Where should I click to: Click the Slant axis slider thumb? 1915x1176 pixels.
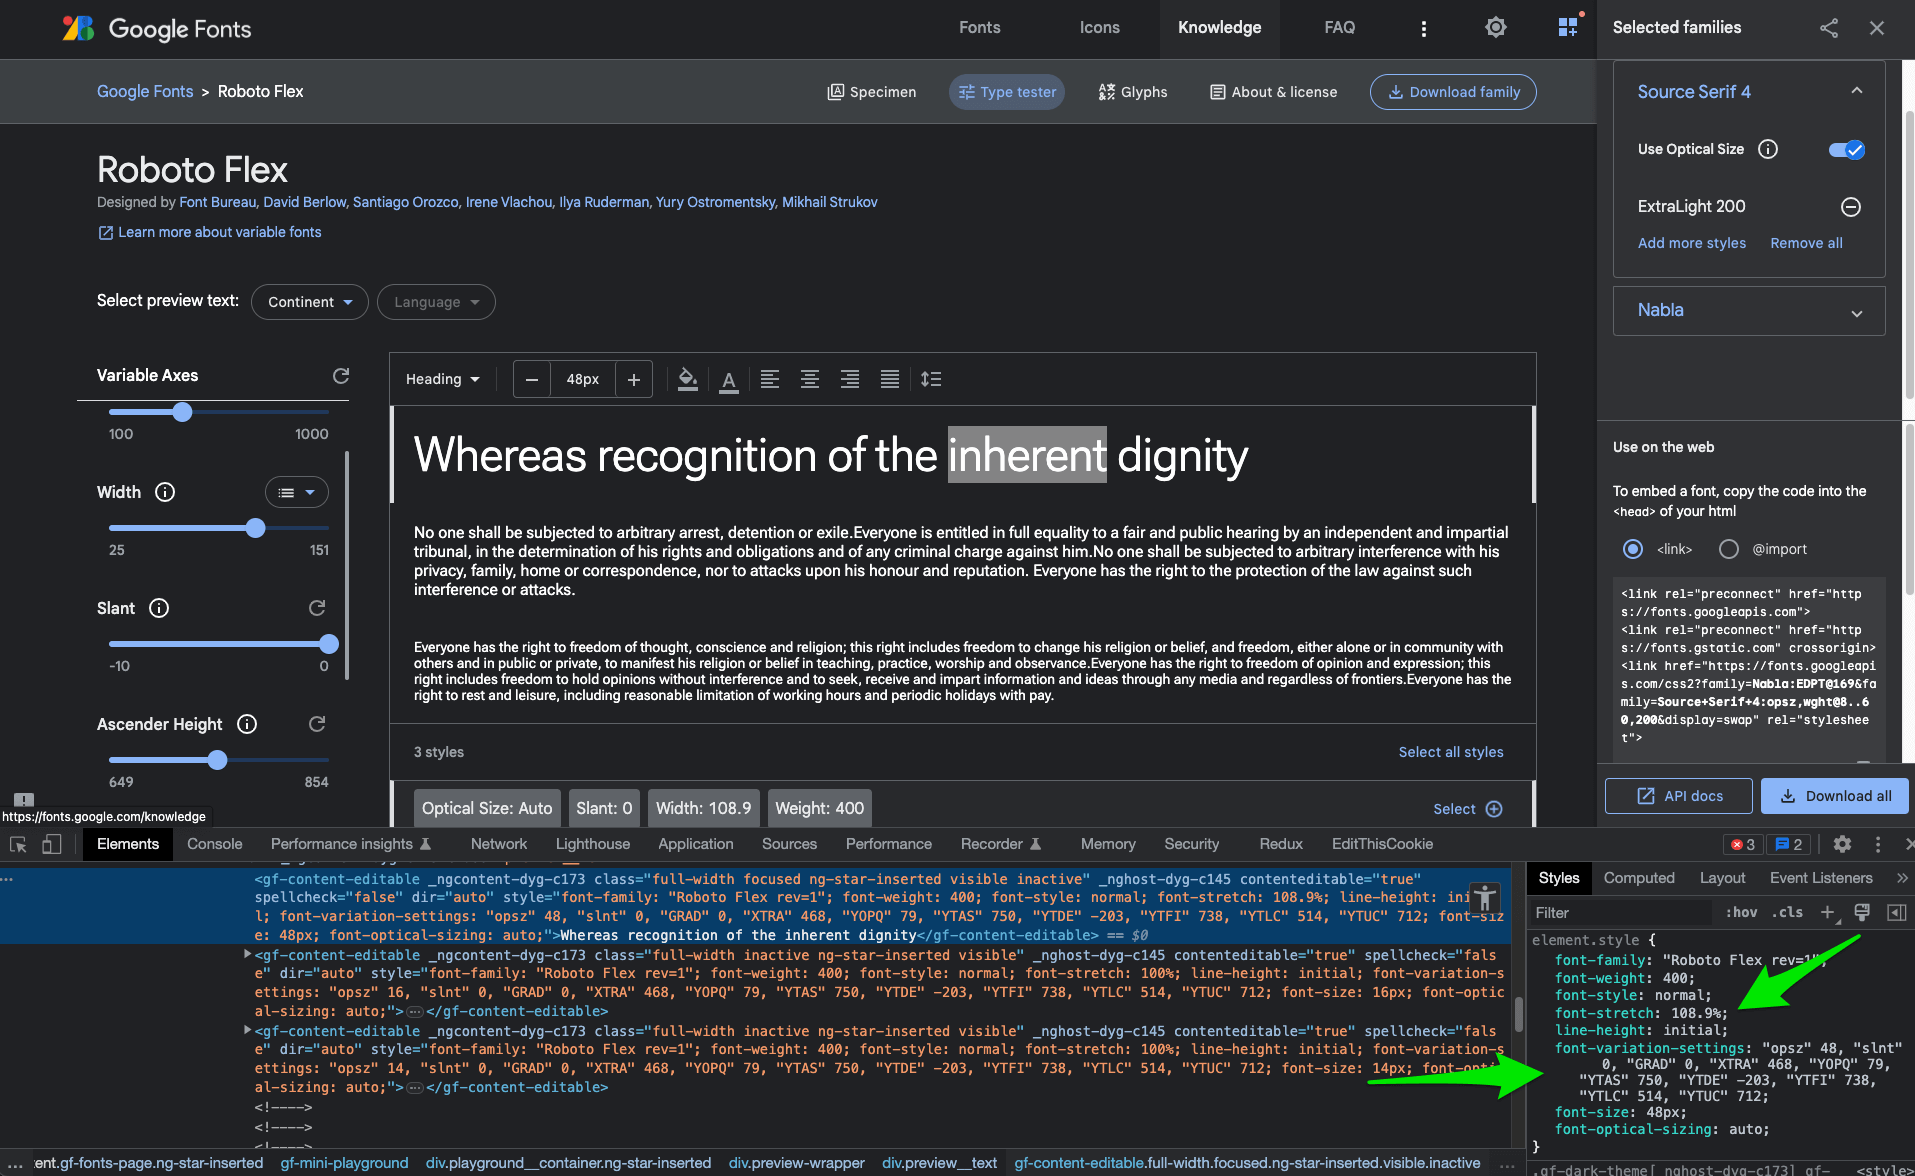(329, 644)
